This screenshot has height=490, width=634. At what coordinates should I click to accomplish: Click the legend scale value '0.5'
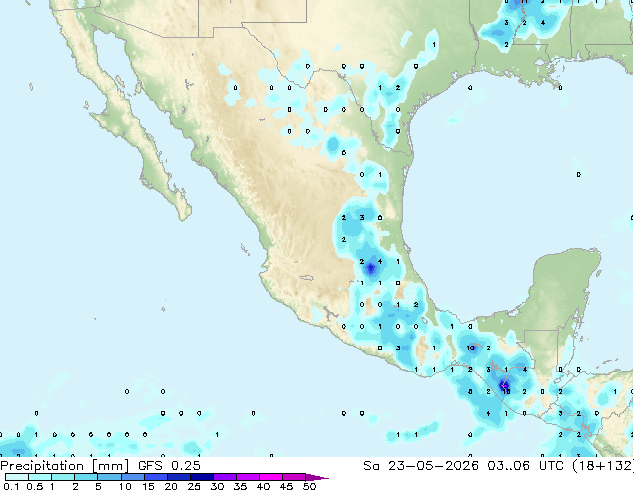point(34,486)
